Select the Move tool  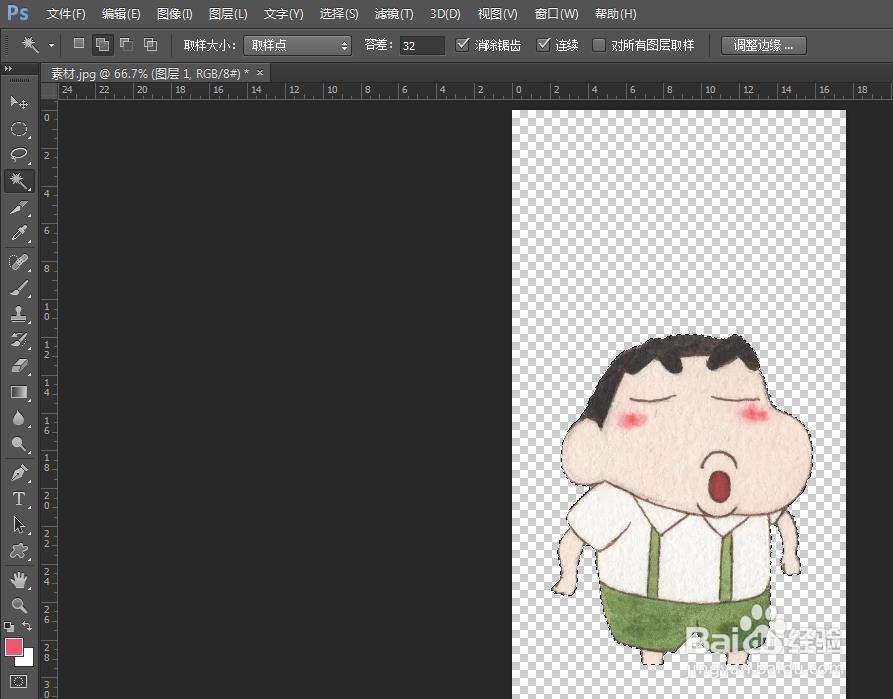[19, 103]
